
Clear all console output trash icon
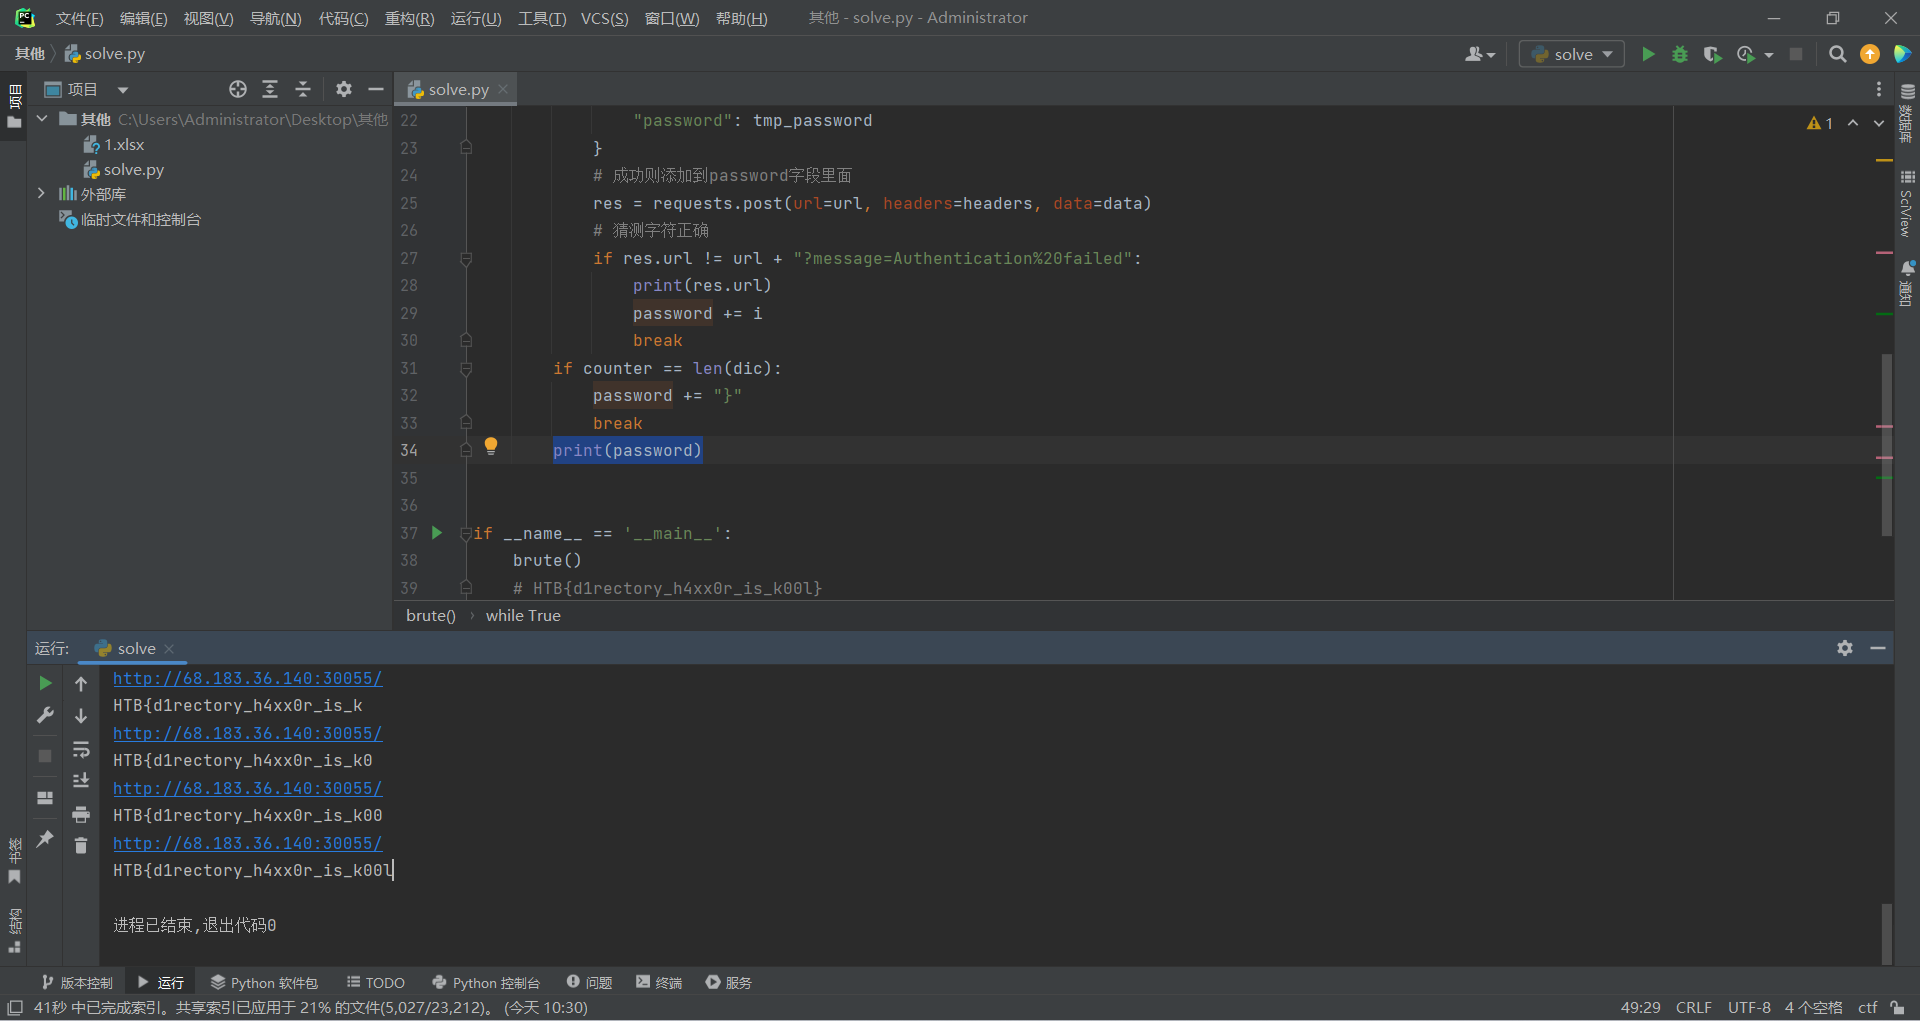point(81,846)
